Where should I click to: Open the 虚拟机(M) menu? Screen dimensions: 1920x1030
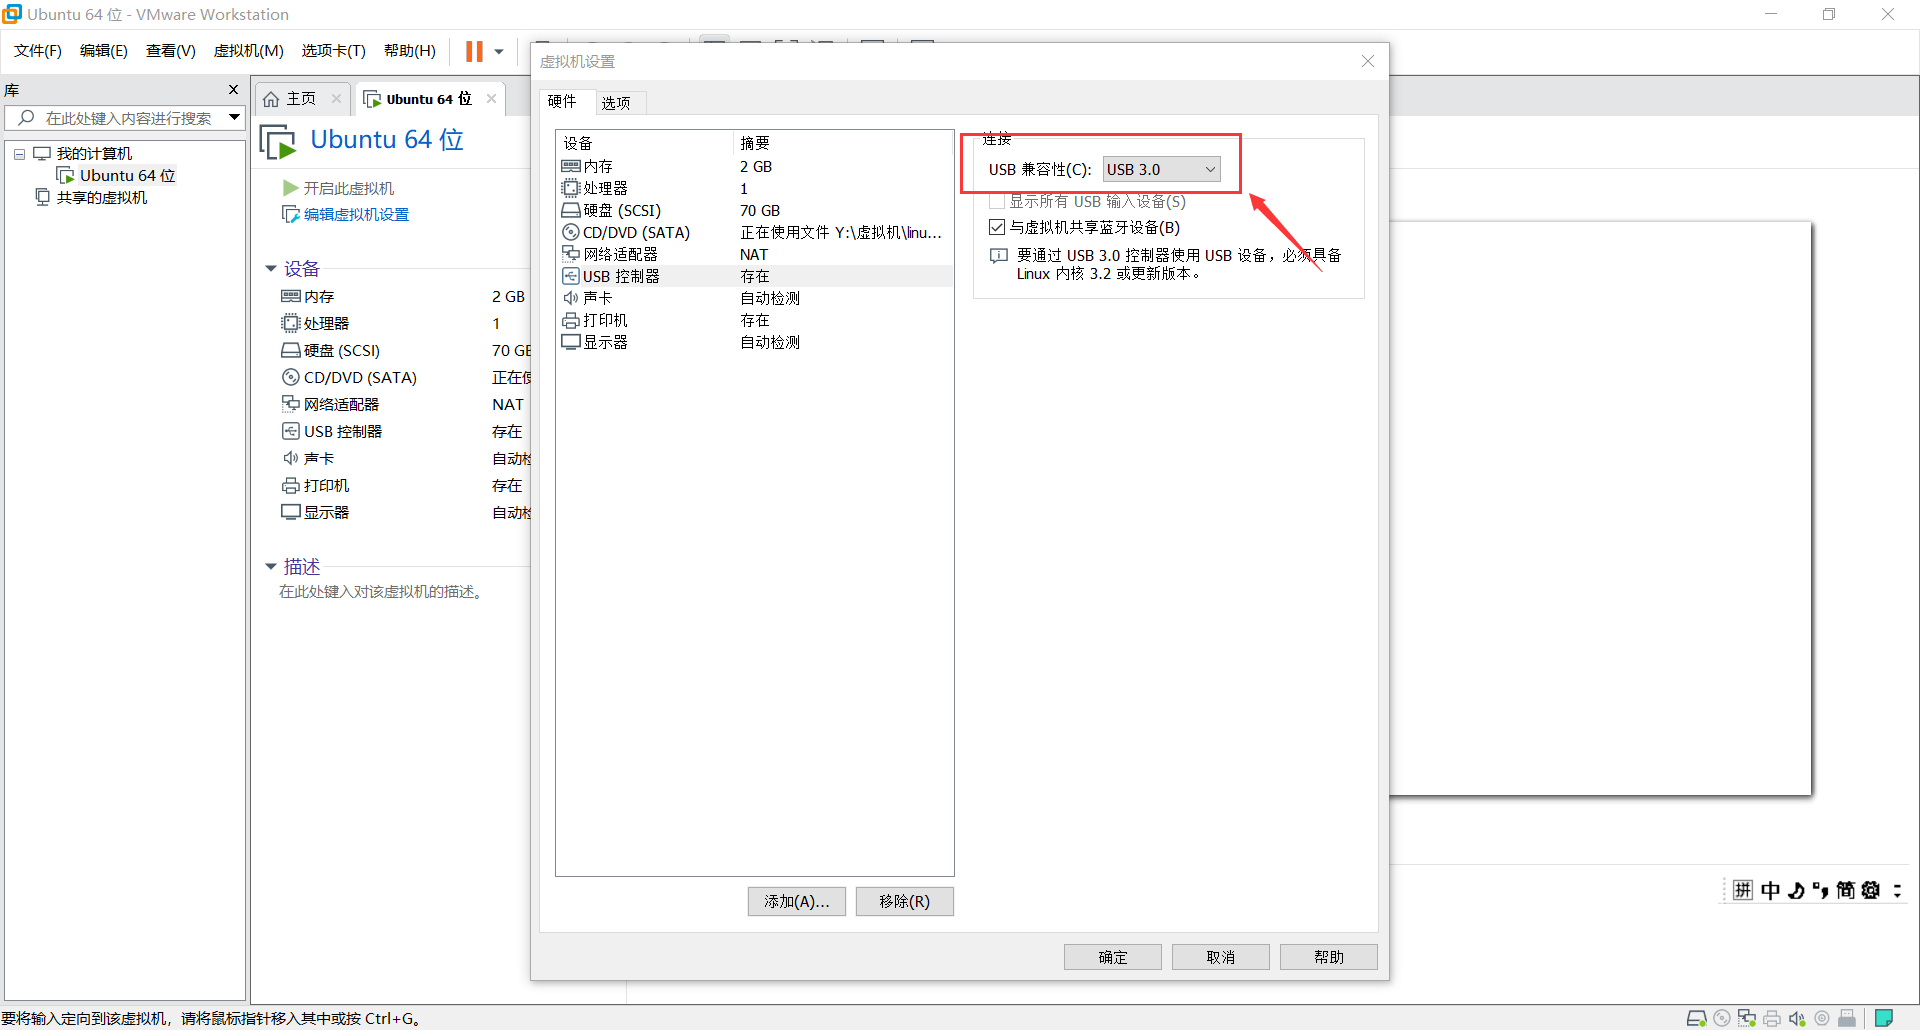click(248, 50)
